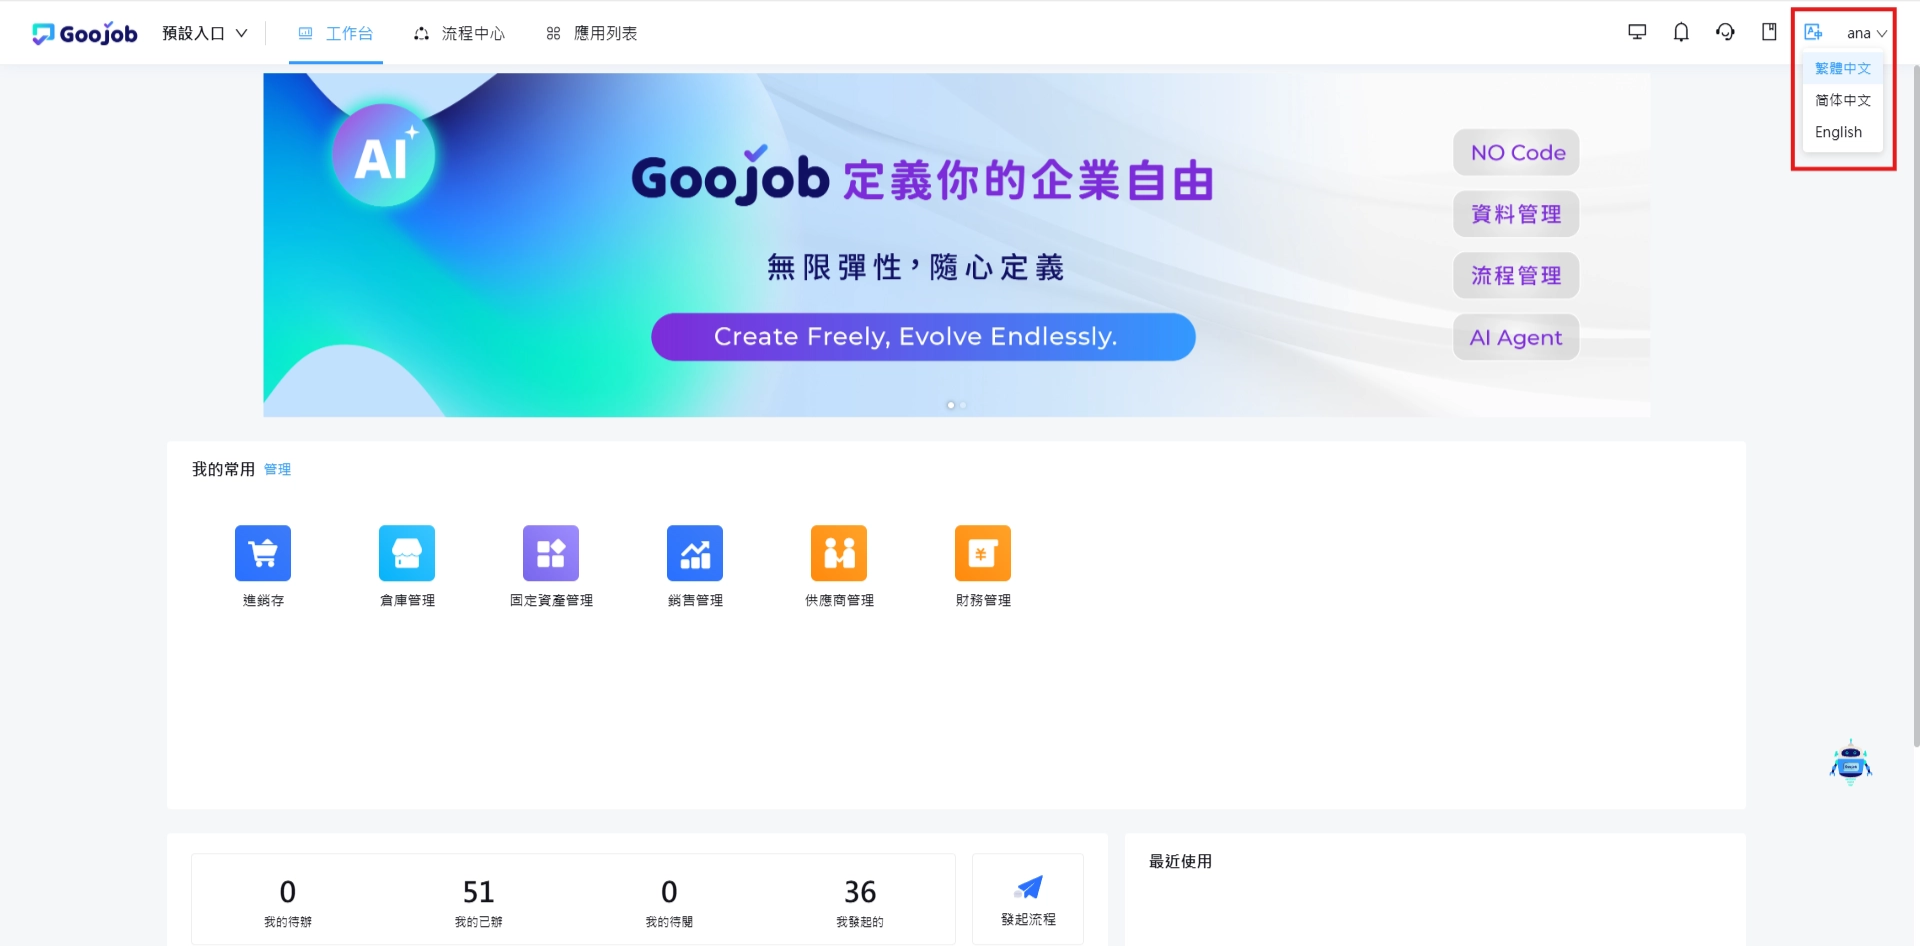Select the first banner carousel dot
Screen dimensions: 1920x946
click(950, 405)
